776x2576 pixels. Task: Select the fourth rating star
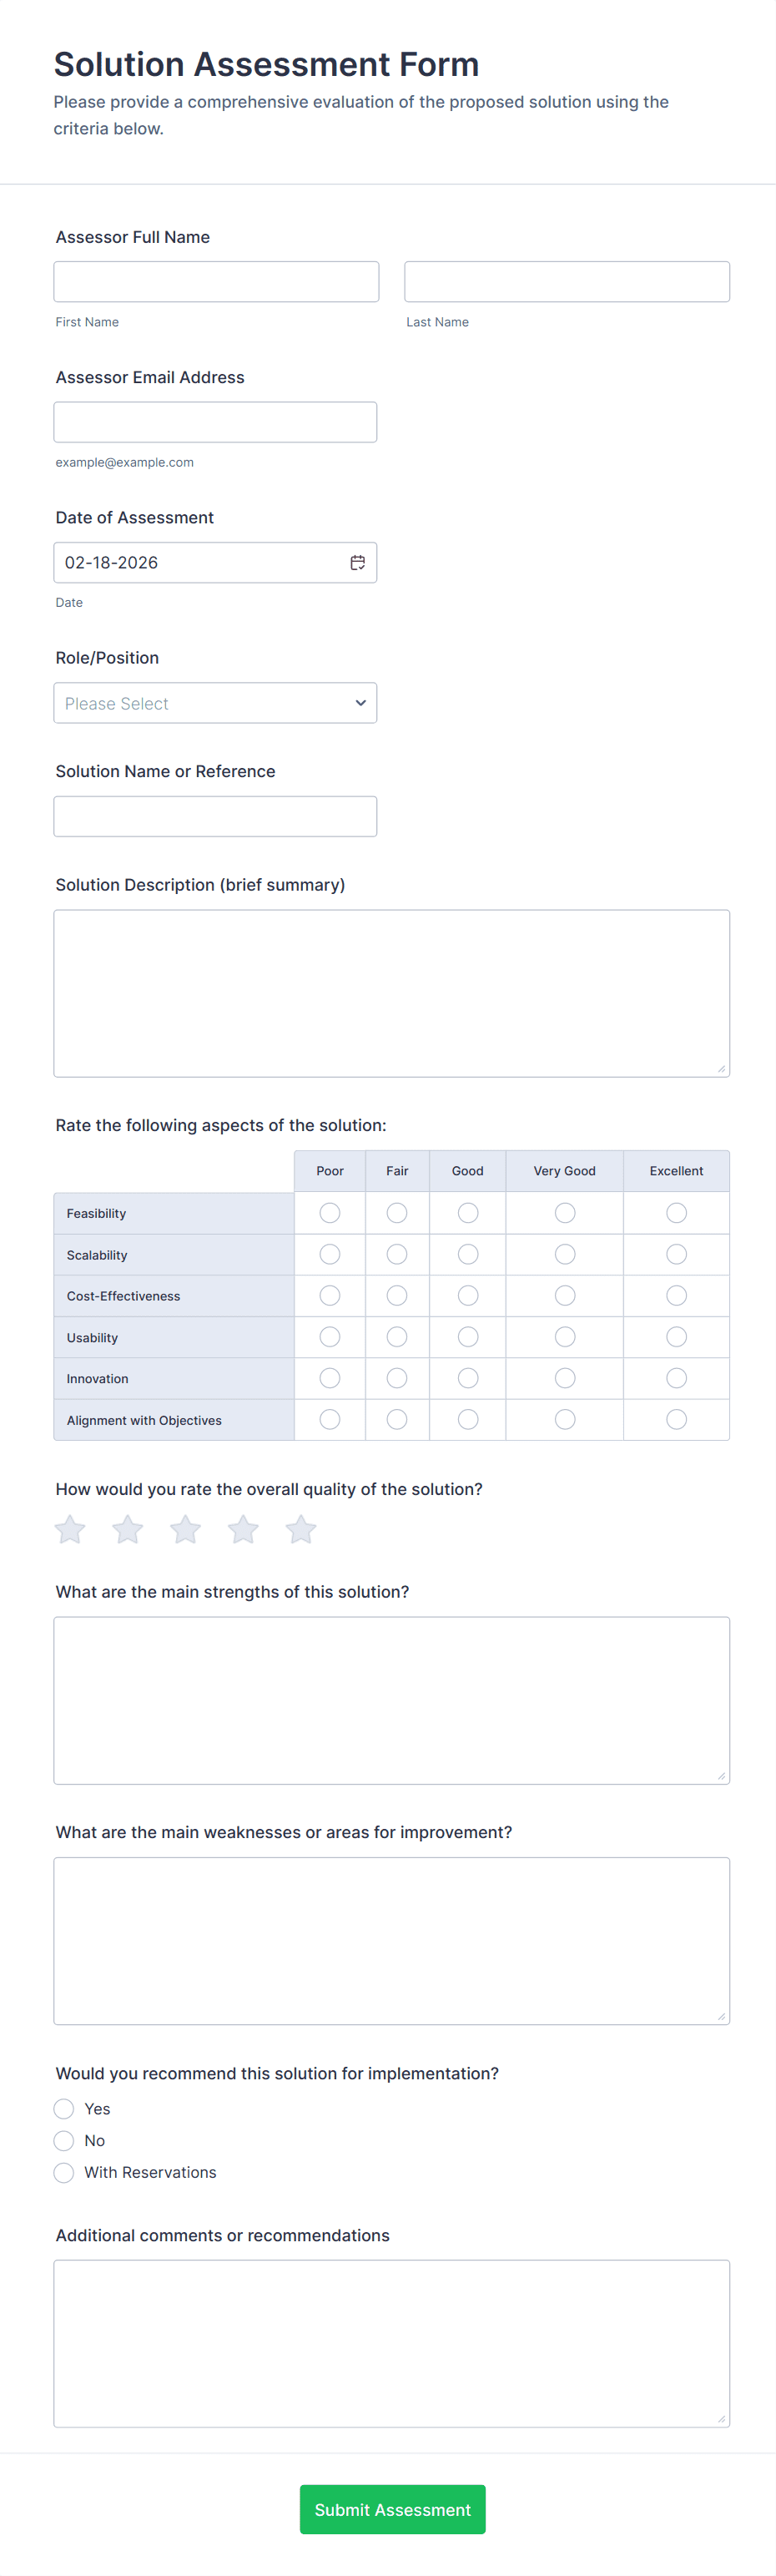(x=243, y=1529)
